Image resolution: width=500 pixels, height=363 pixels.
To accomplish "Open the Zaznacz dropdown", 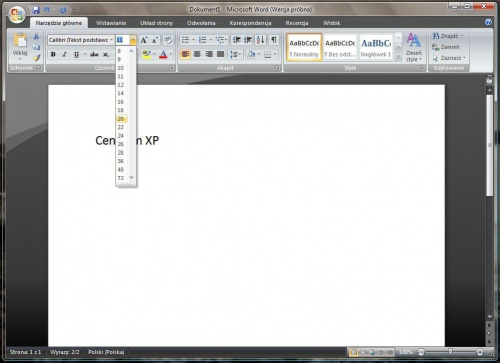I will coord(449,58).
